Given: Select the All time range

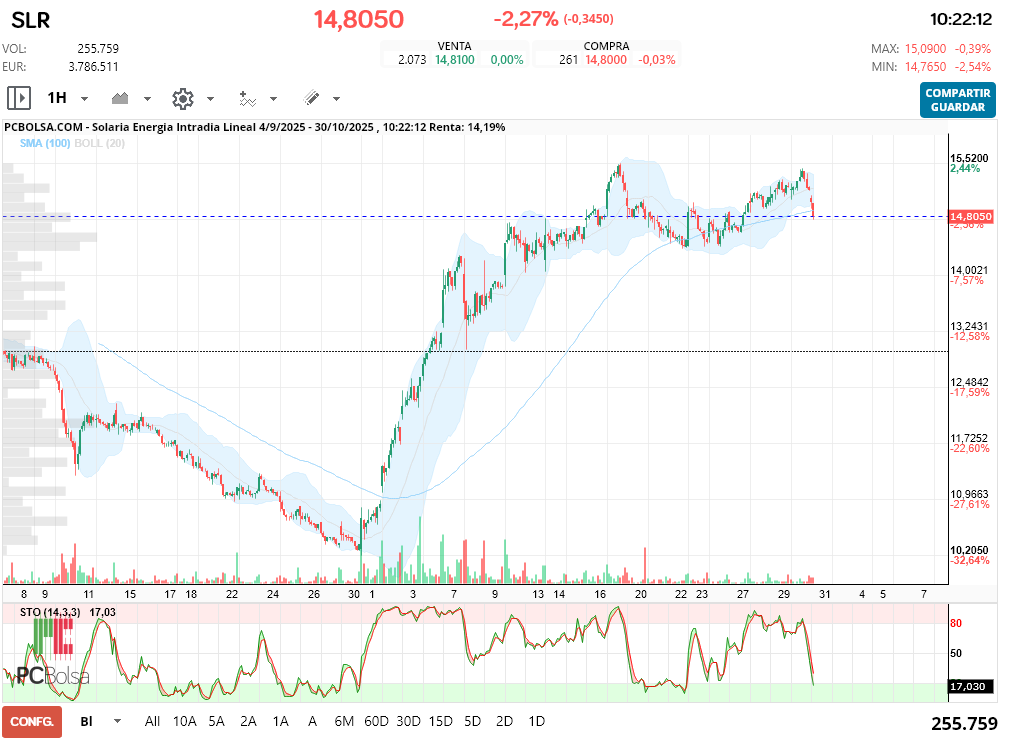Looking at the screenshot, I should [x=152, y=722].
